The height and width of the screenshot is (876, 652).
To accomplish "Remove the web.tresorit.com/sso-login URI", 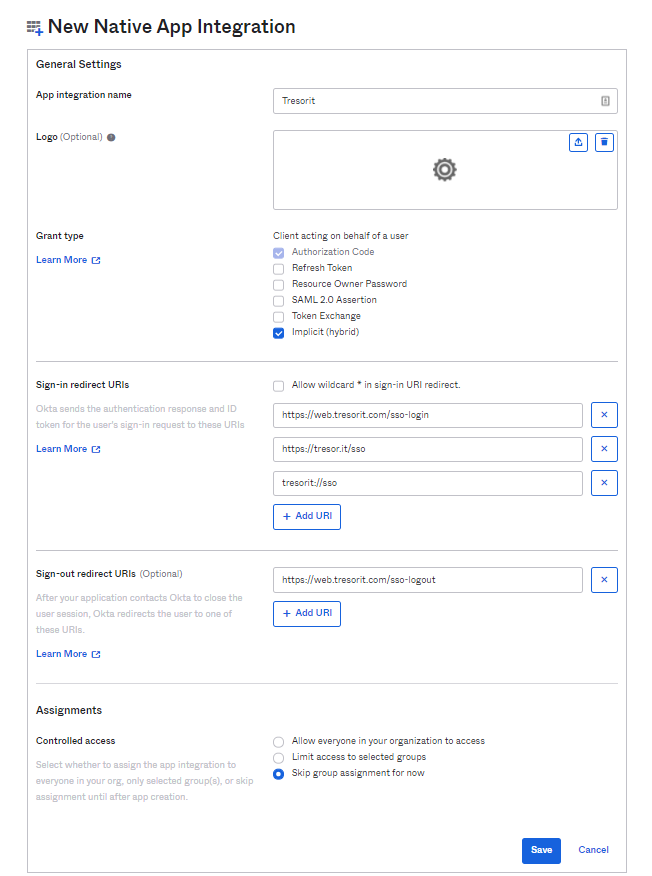I will pyautogui.click(x=604, y=415).
